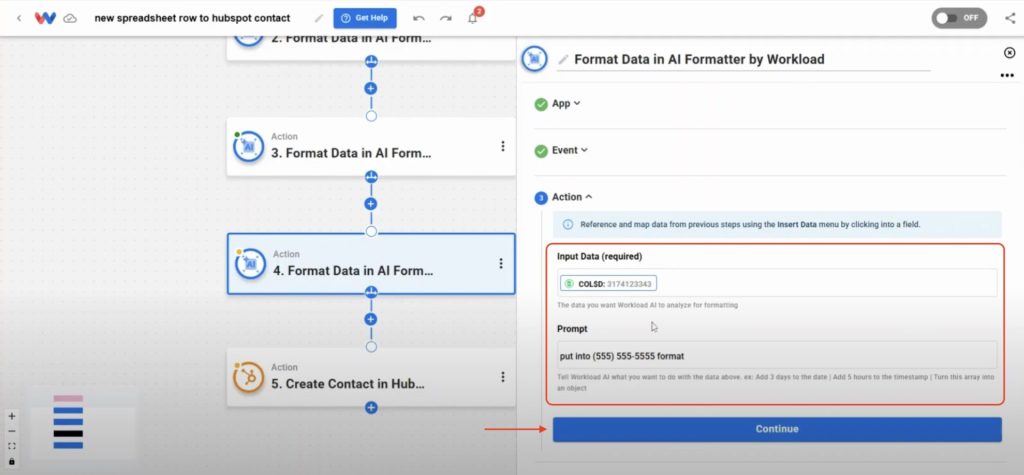Open Get Help

pos(365,18)
